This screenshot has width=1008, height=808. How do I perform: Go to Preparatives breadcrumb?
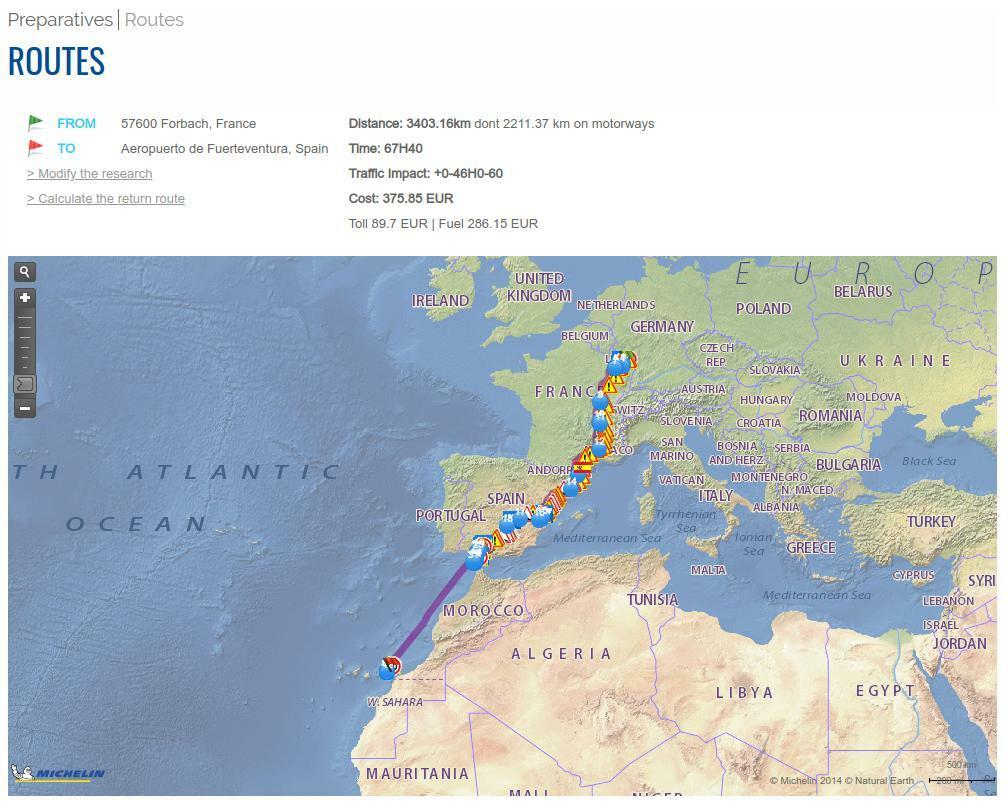[60, 20]
